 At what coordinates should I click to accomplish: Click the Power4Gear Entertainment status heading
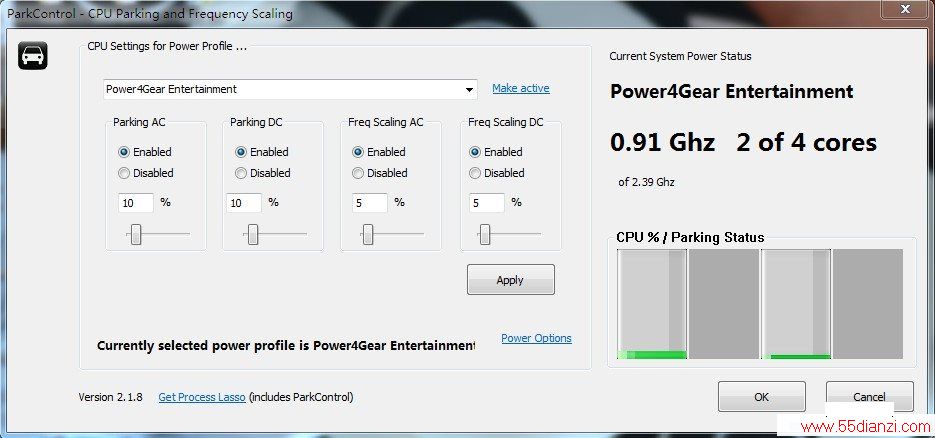[x=732, y=92]
